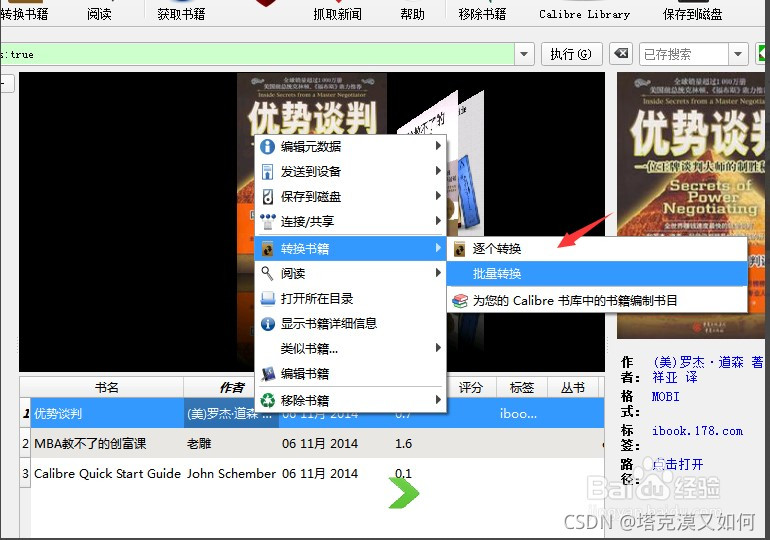Viewport: 770px width, 540px height.
Task: Click the catalog books icon in submenu
Action: [460, 300]
